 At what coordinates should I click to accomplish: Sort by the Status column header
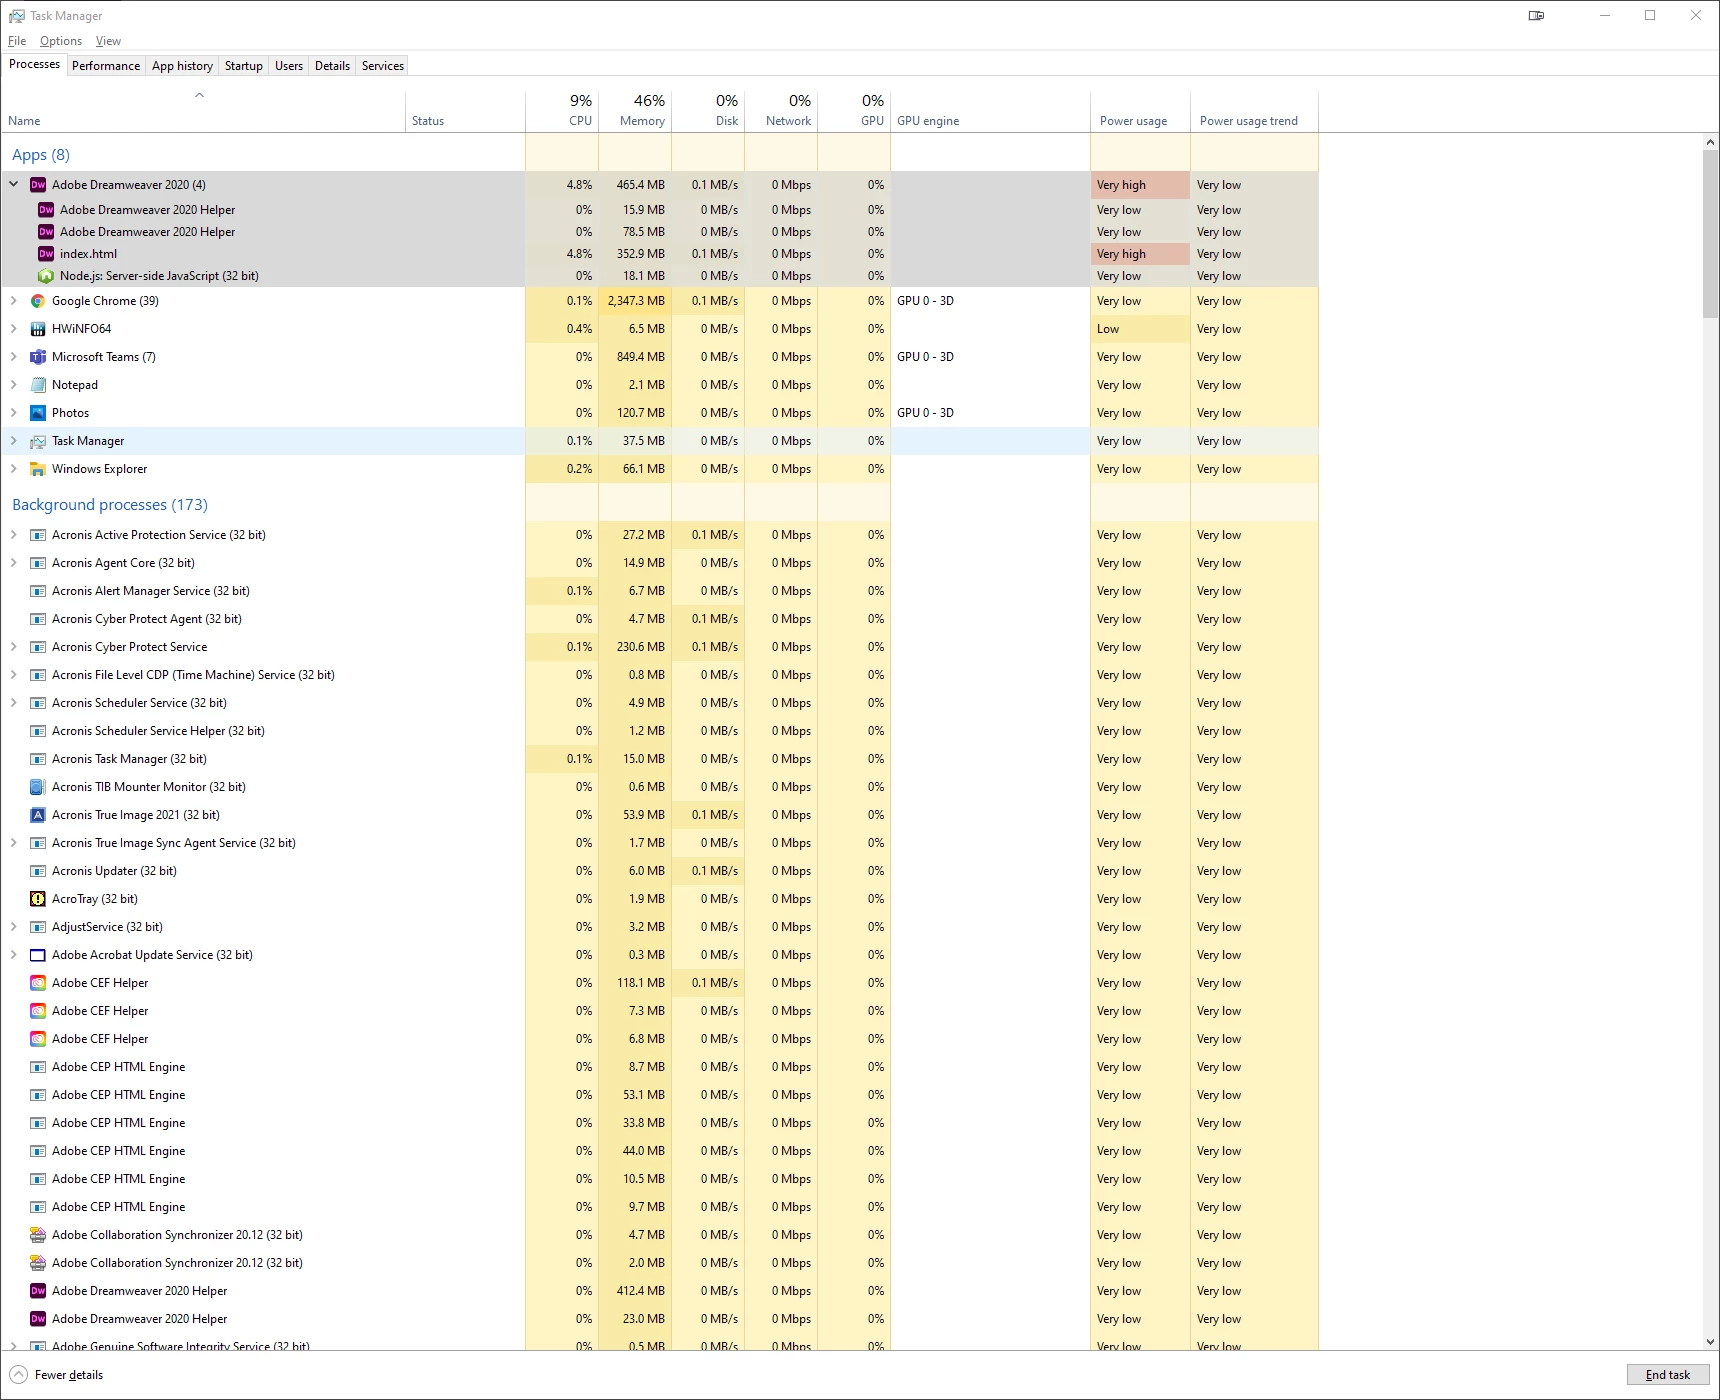[x=465, y=110]
